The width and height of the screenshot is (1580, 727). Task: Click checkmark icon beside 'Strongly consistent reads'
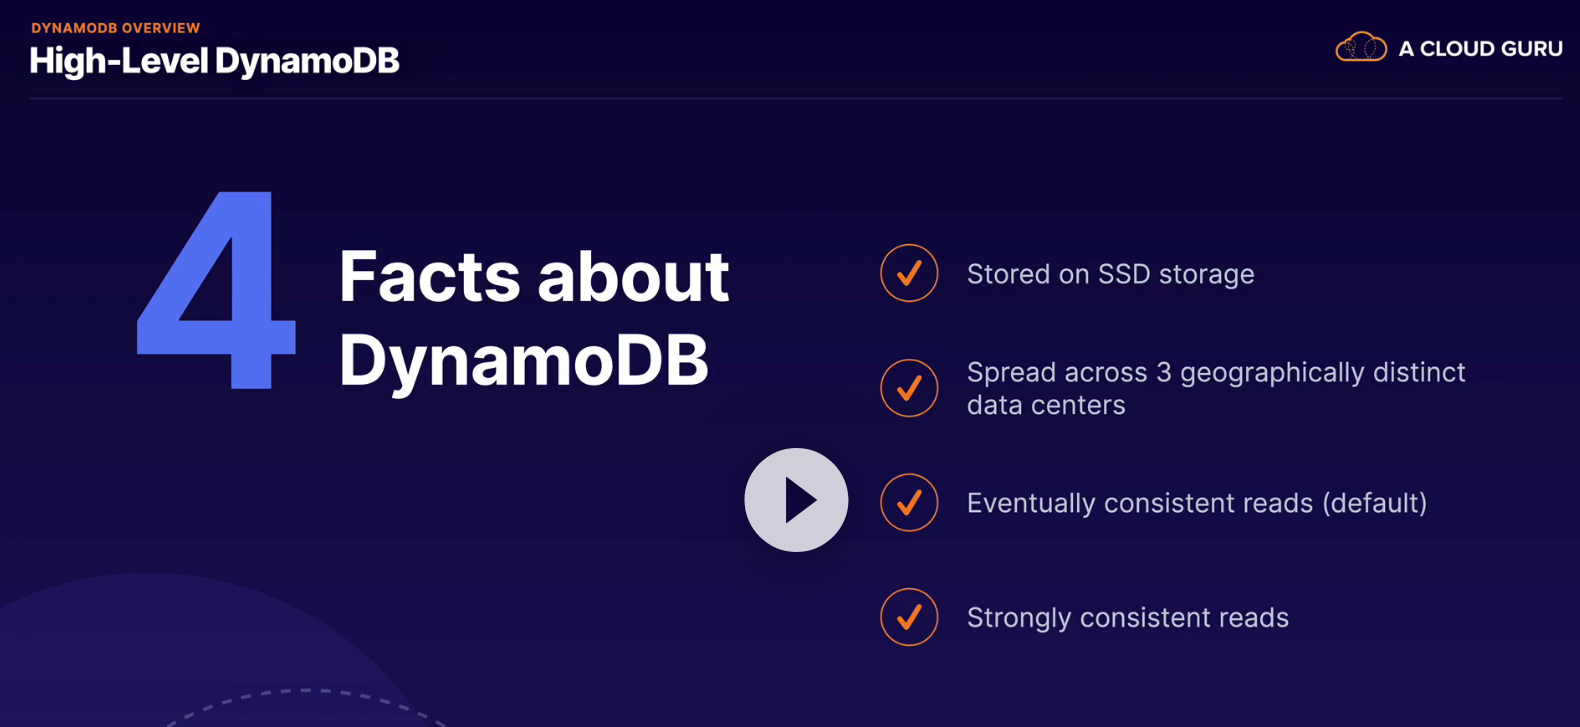[x=909, y=617]
